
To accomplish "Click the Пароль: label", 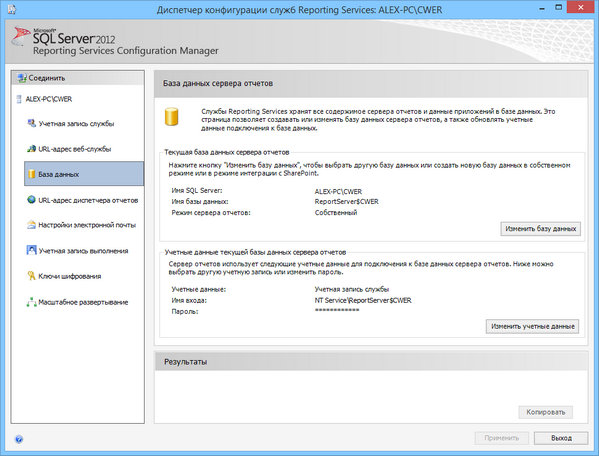I will pyautogui.click(x=185, y=311).
